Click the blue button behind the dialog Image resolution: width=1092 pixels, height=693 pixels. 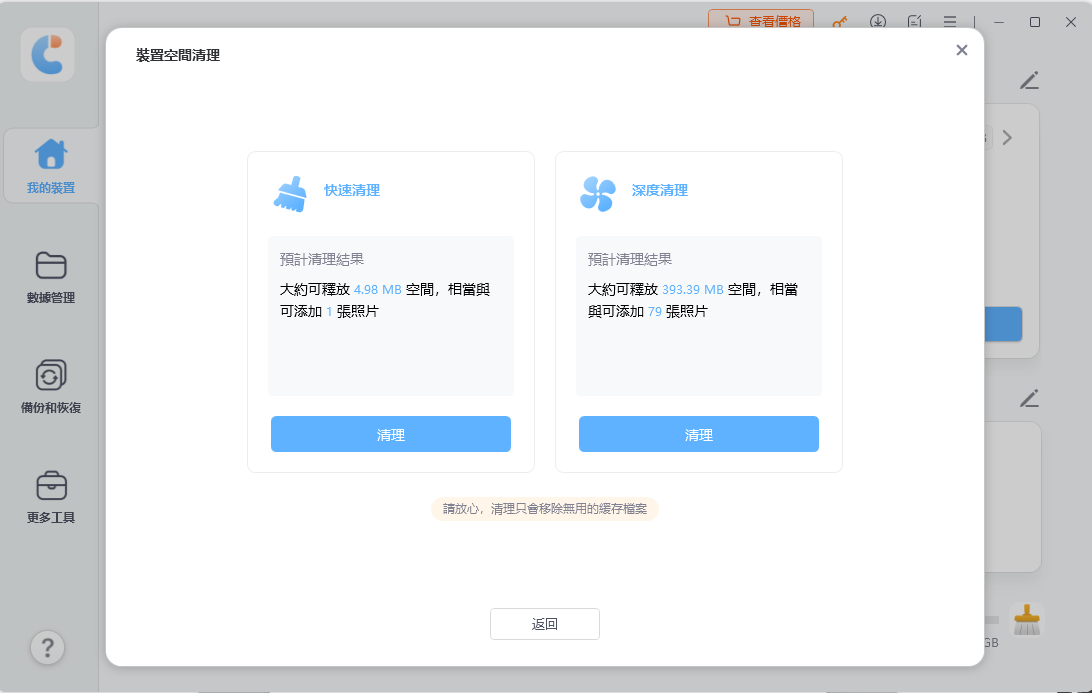(1004, 324)
